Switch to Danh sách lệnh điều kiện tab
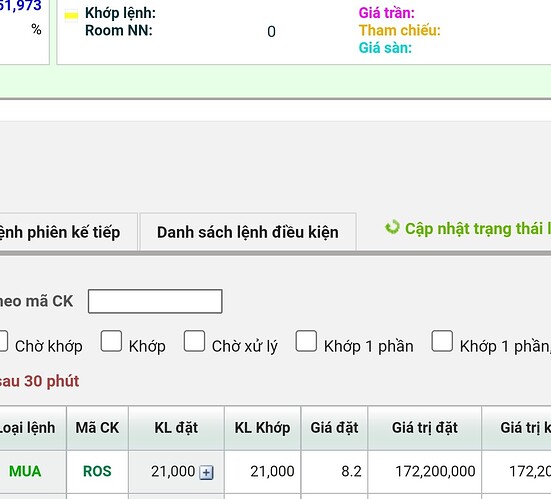The image size is (551, 499). click(248, 232)
